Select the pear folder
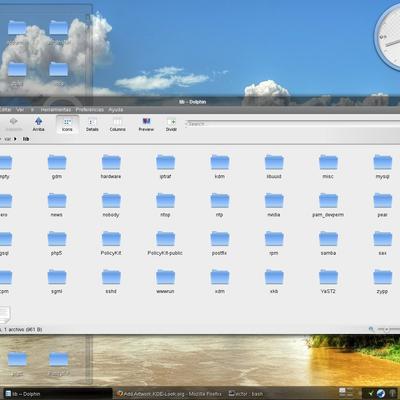The height and width of the screenshot is (400, 400). coord(383,205)
